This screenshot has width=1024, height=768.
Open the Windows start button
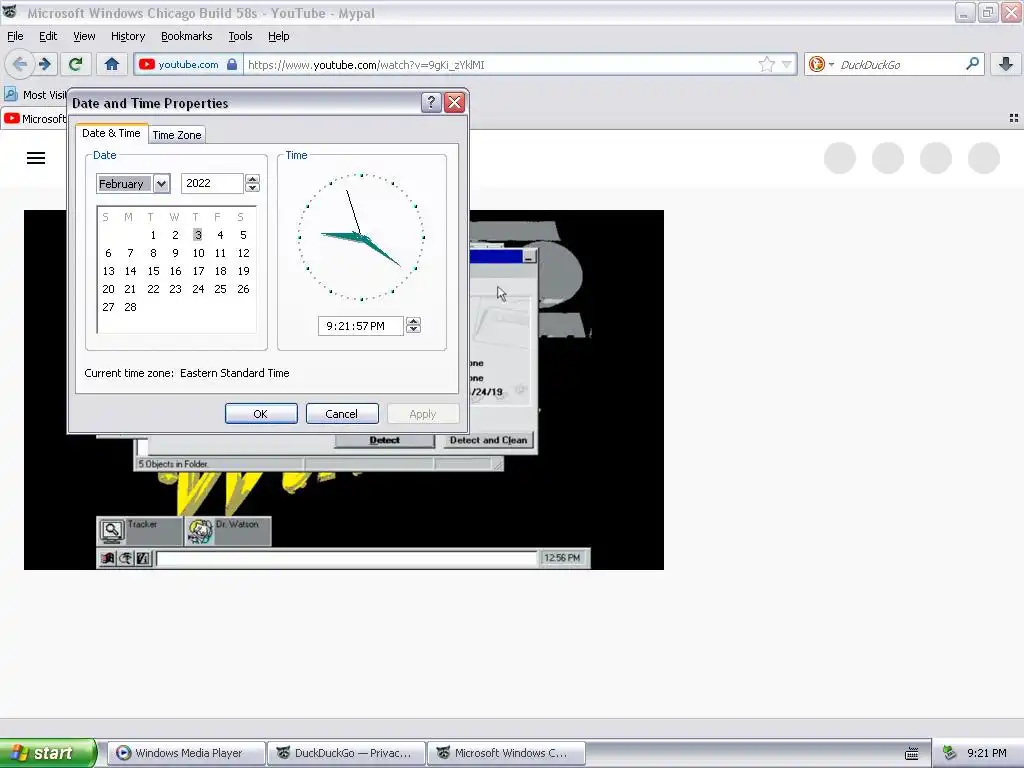tap(48, 753)
